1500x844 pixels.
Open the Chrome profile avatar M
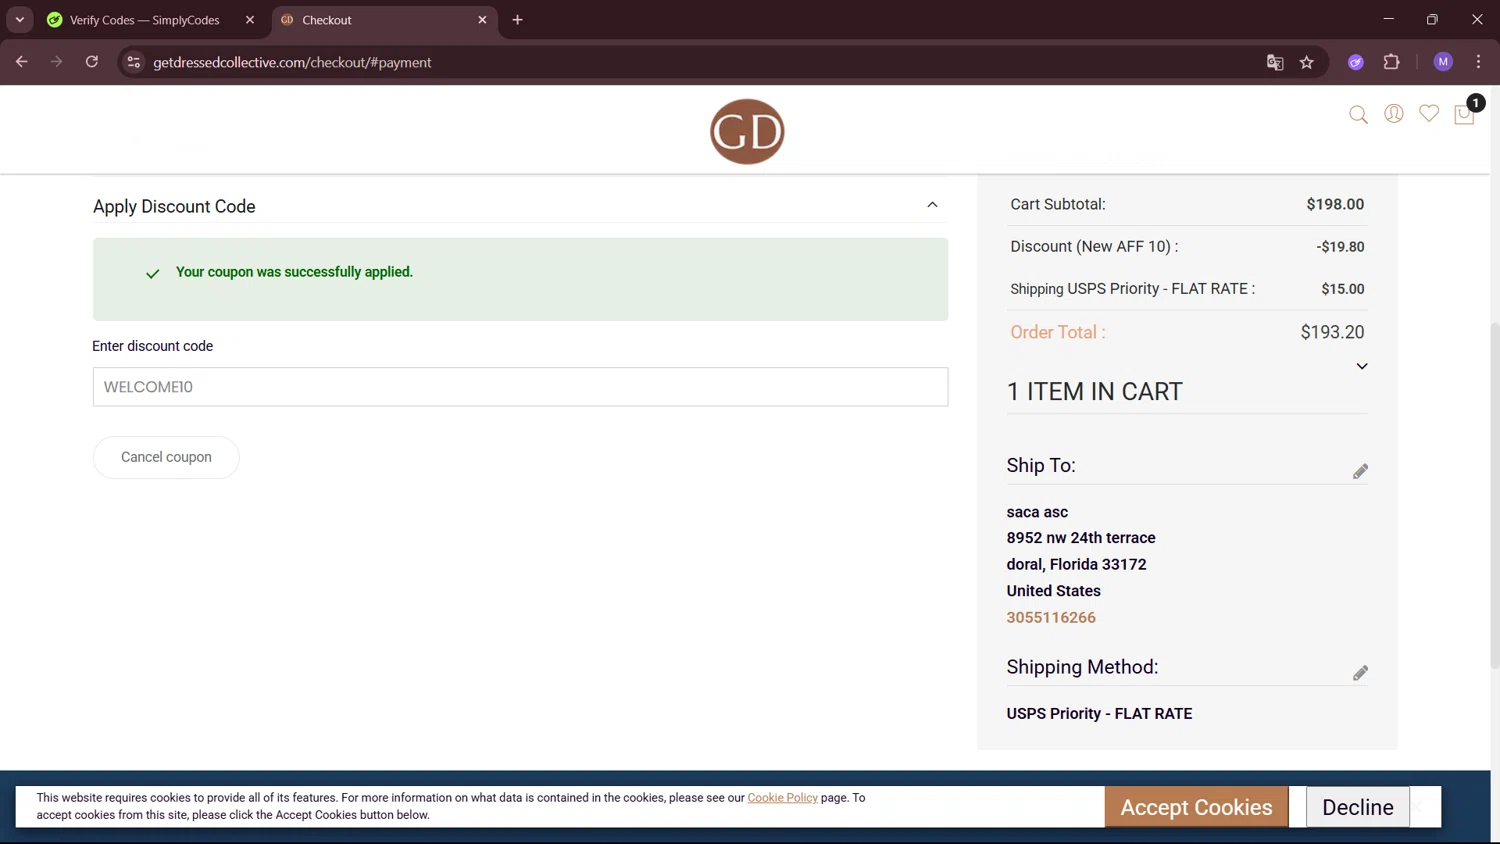[1443, 62]
